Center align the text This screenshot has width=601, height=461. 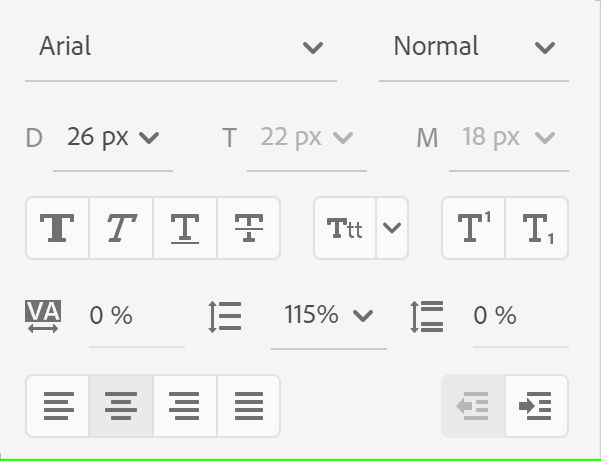(x=121, y=406)
